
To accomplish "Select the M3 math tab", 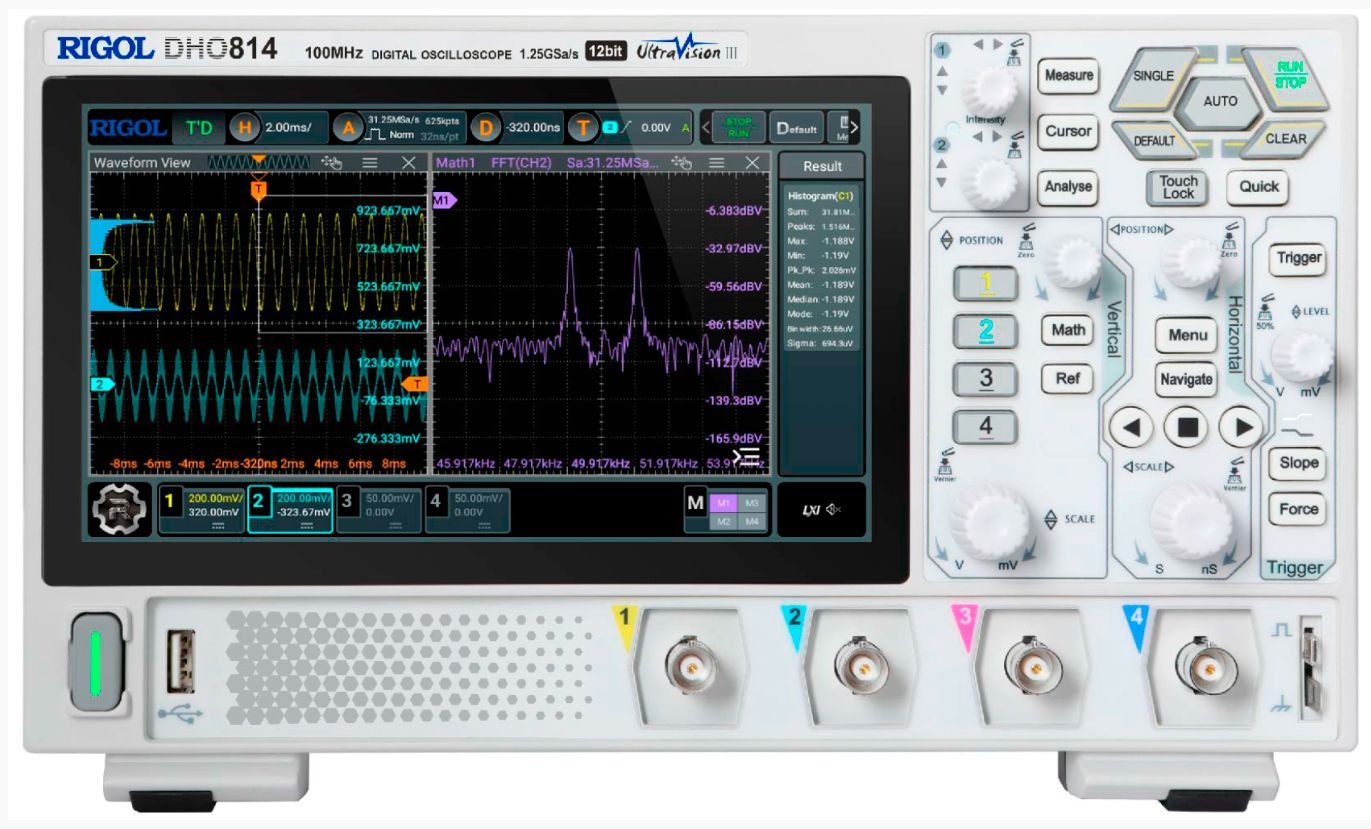I will coord(753,501).
